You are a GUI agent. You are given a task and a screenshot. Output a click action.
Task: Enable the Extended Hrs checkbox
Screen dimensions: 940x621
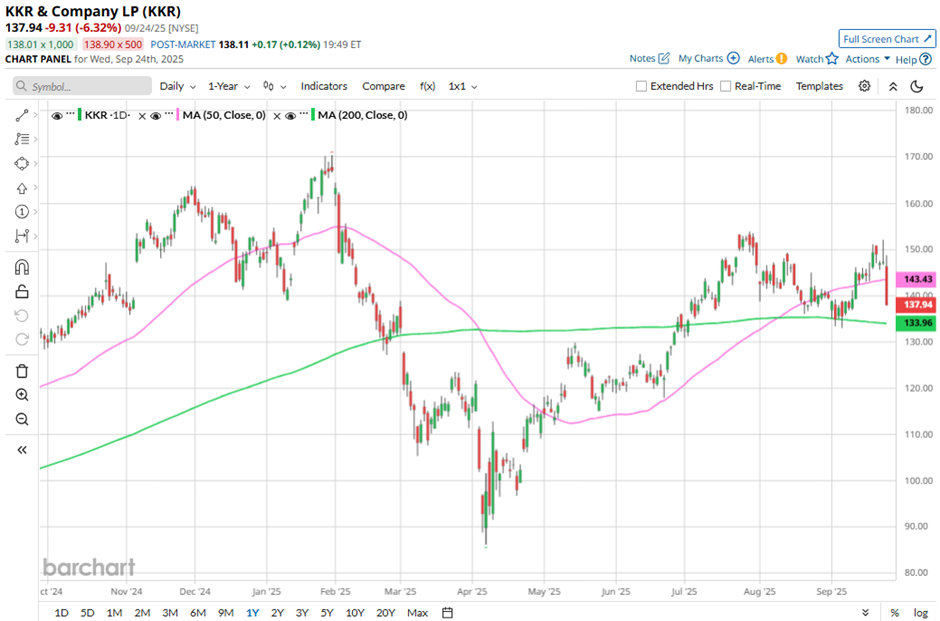[642, 86]
